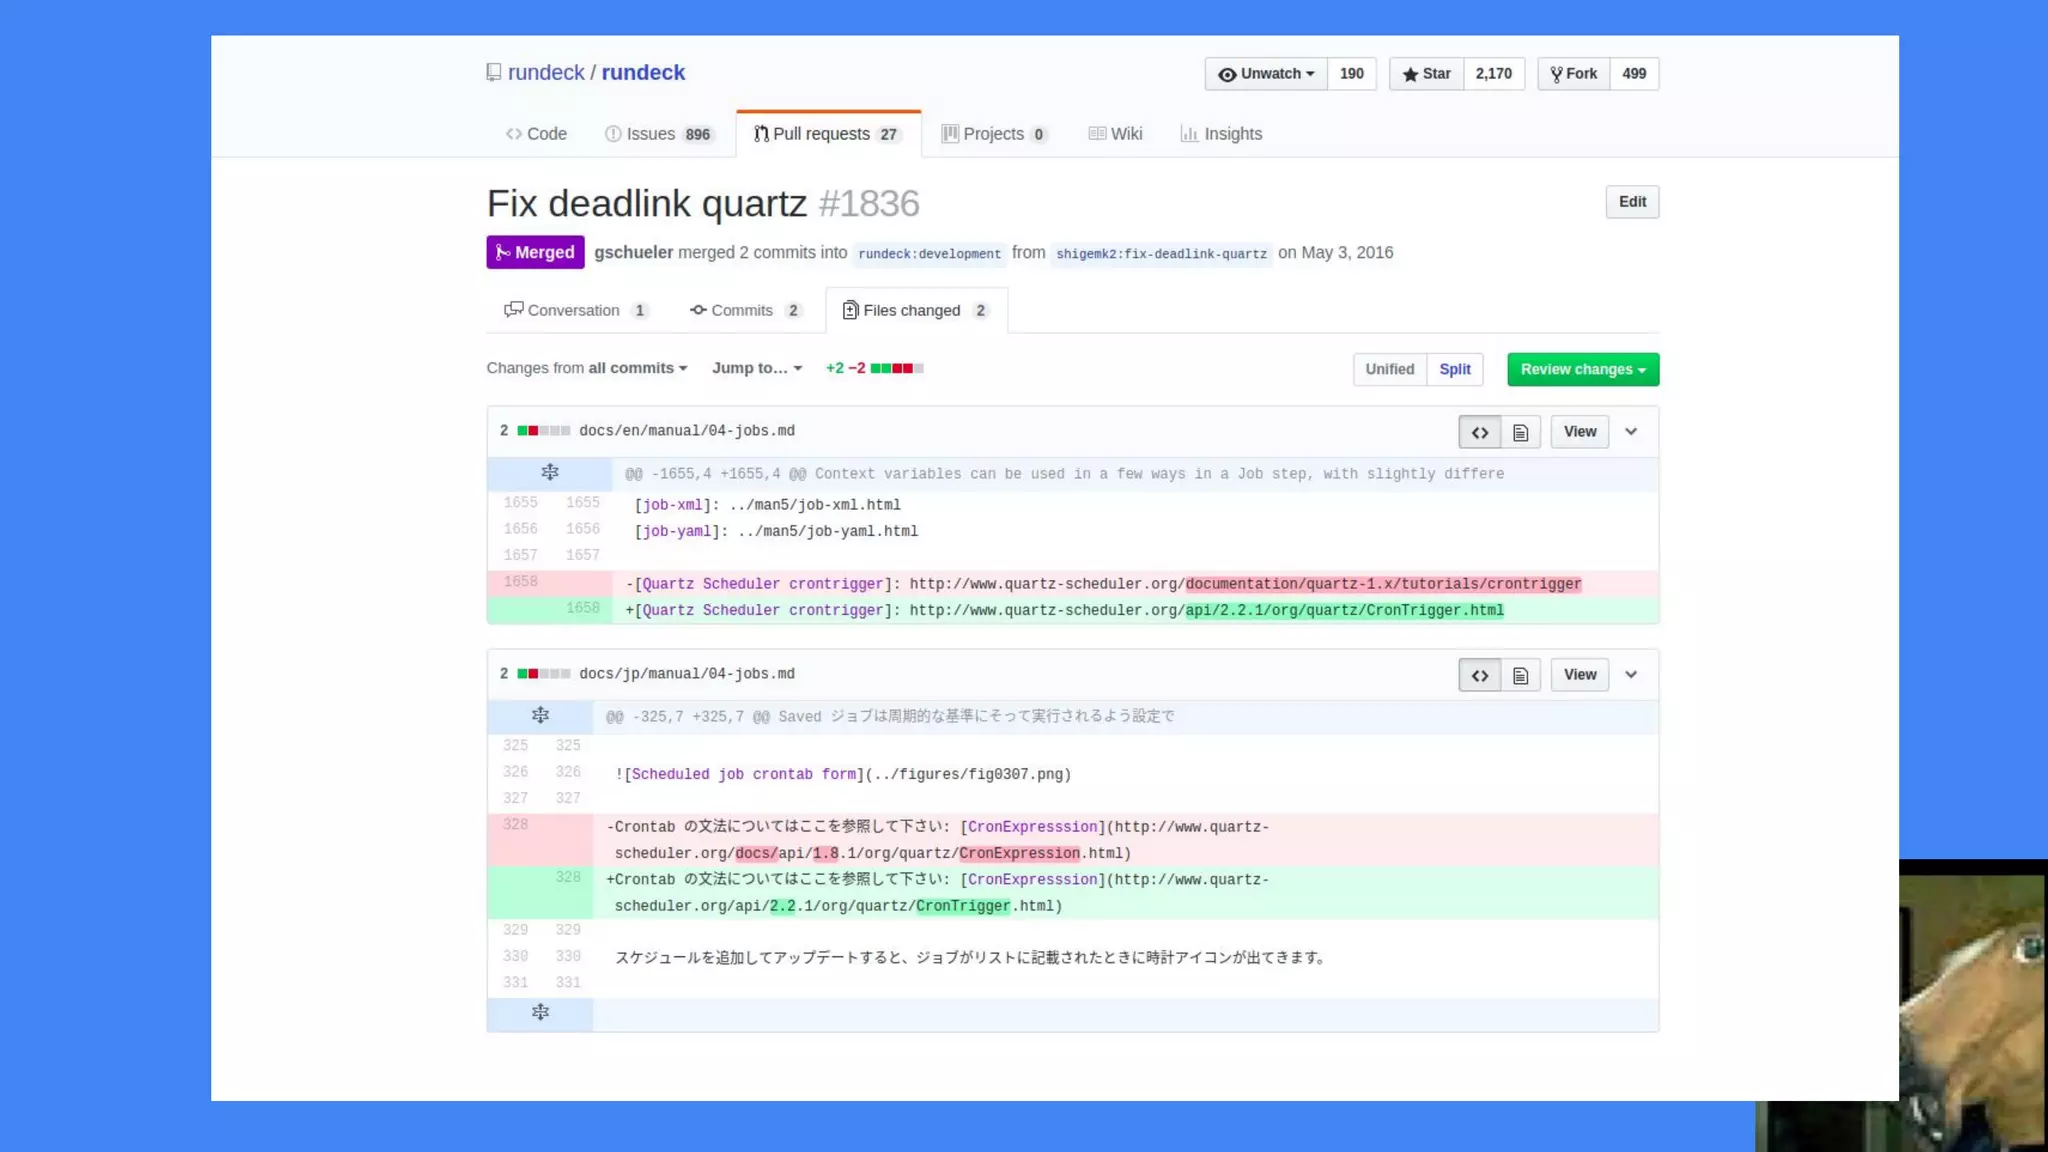Click the Edit title button

click(x=1631, y=202)
